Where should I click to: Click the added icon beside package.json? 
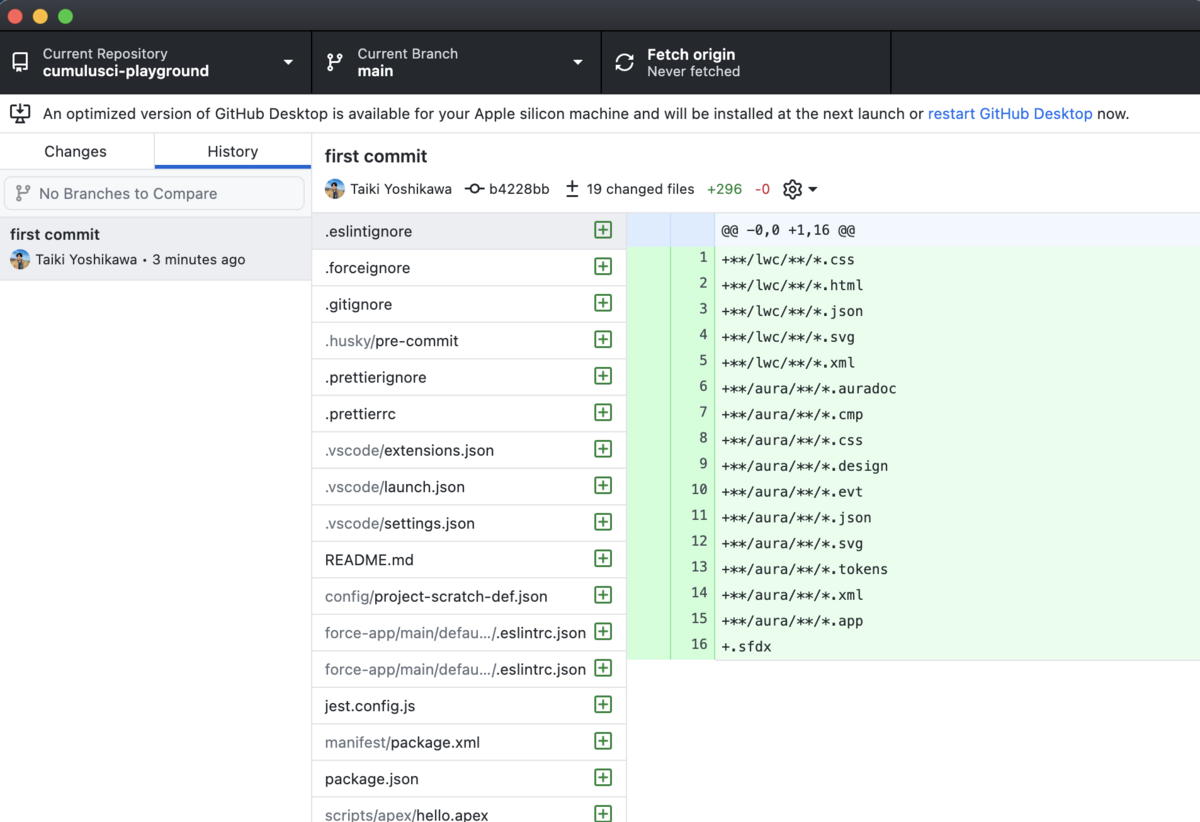[x=603, y=778]
